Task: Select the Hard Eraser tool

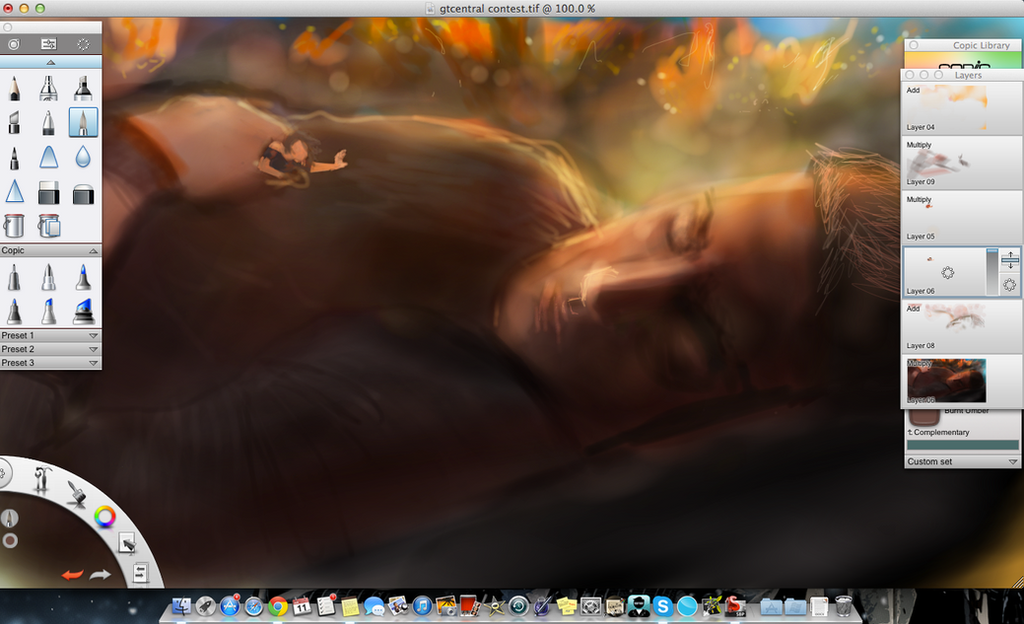Action: pos(48,193)
